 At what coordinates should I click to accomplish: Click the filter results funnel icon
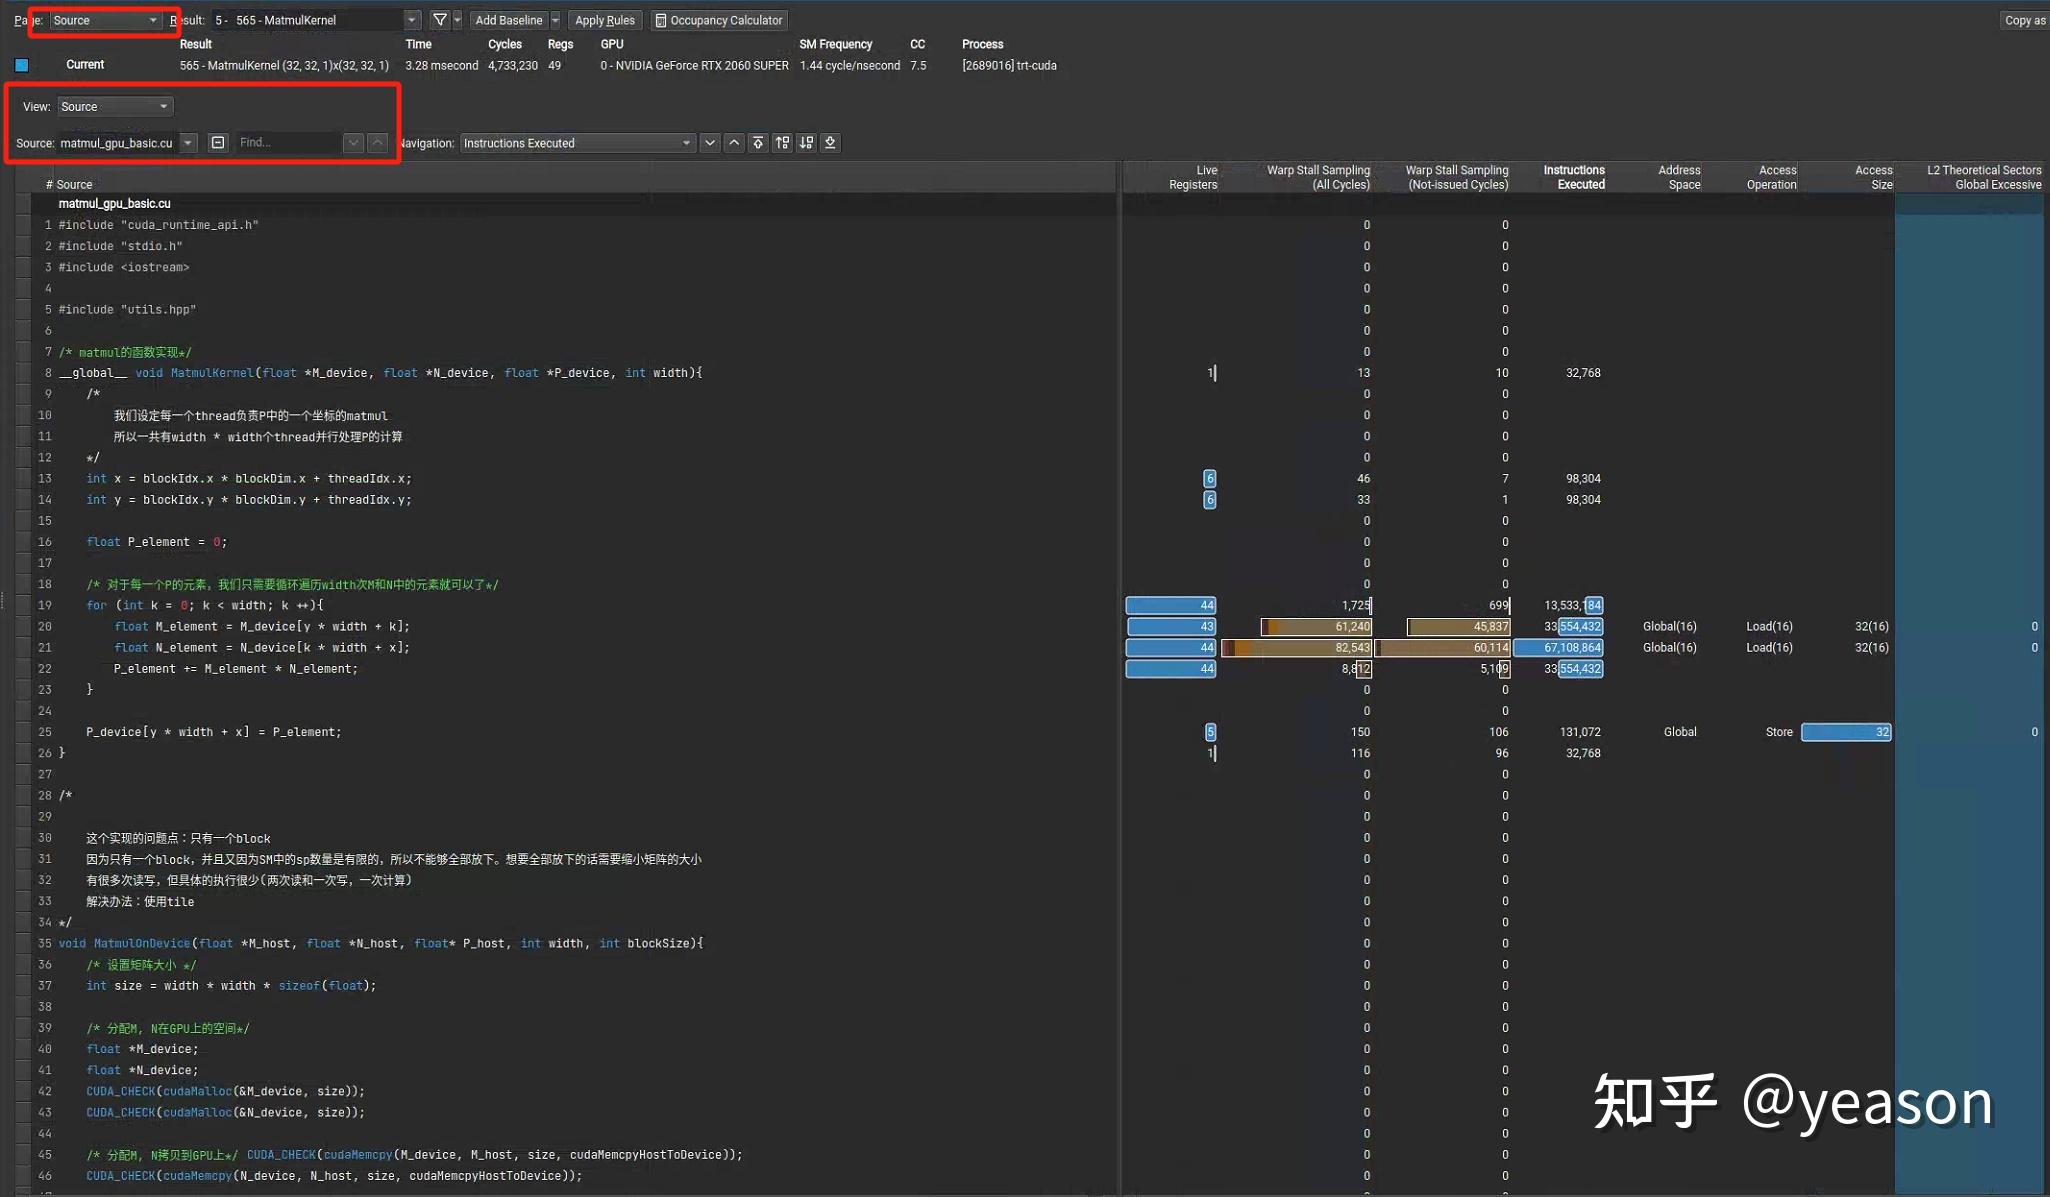pos(439,20)
